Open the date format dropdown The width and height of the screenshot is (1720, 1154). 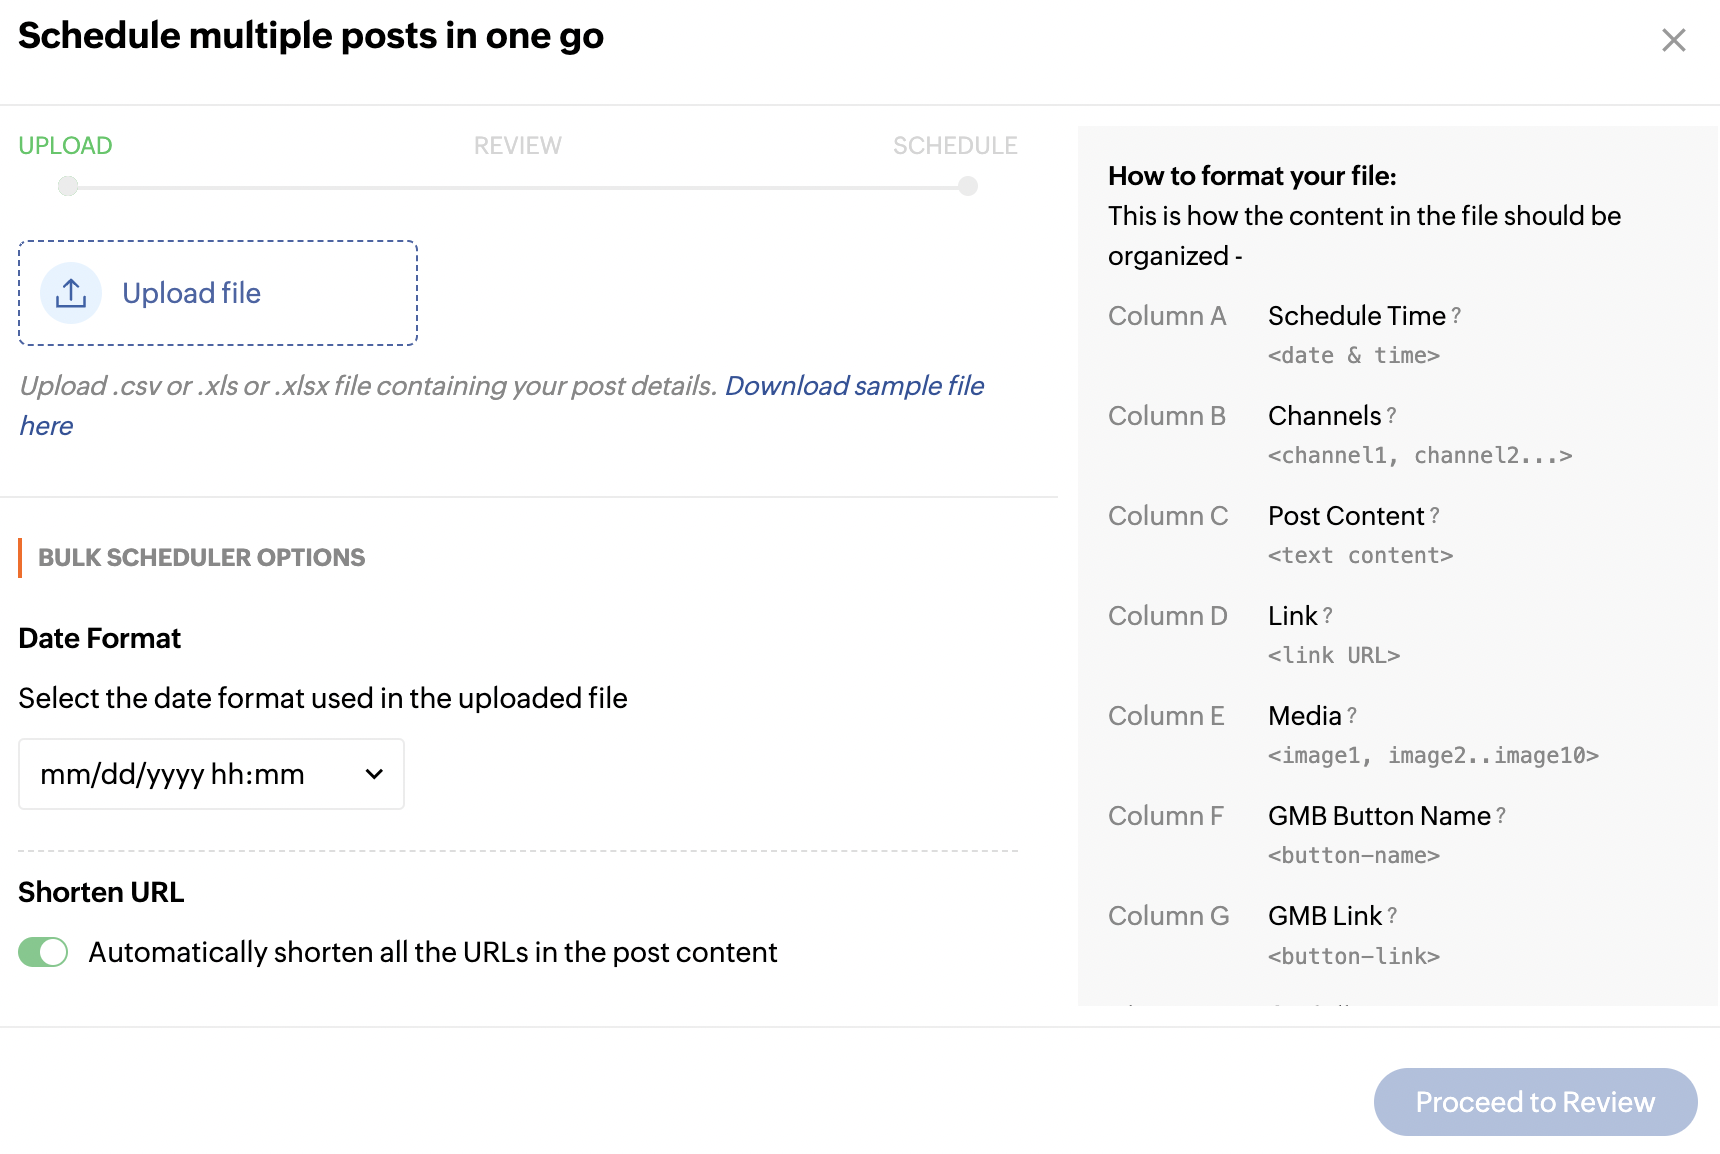point(211,774)
